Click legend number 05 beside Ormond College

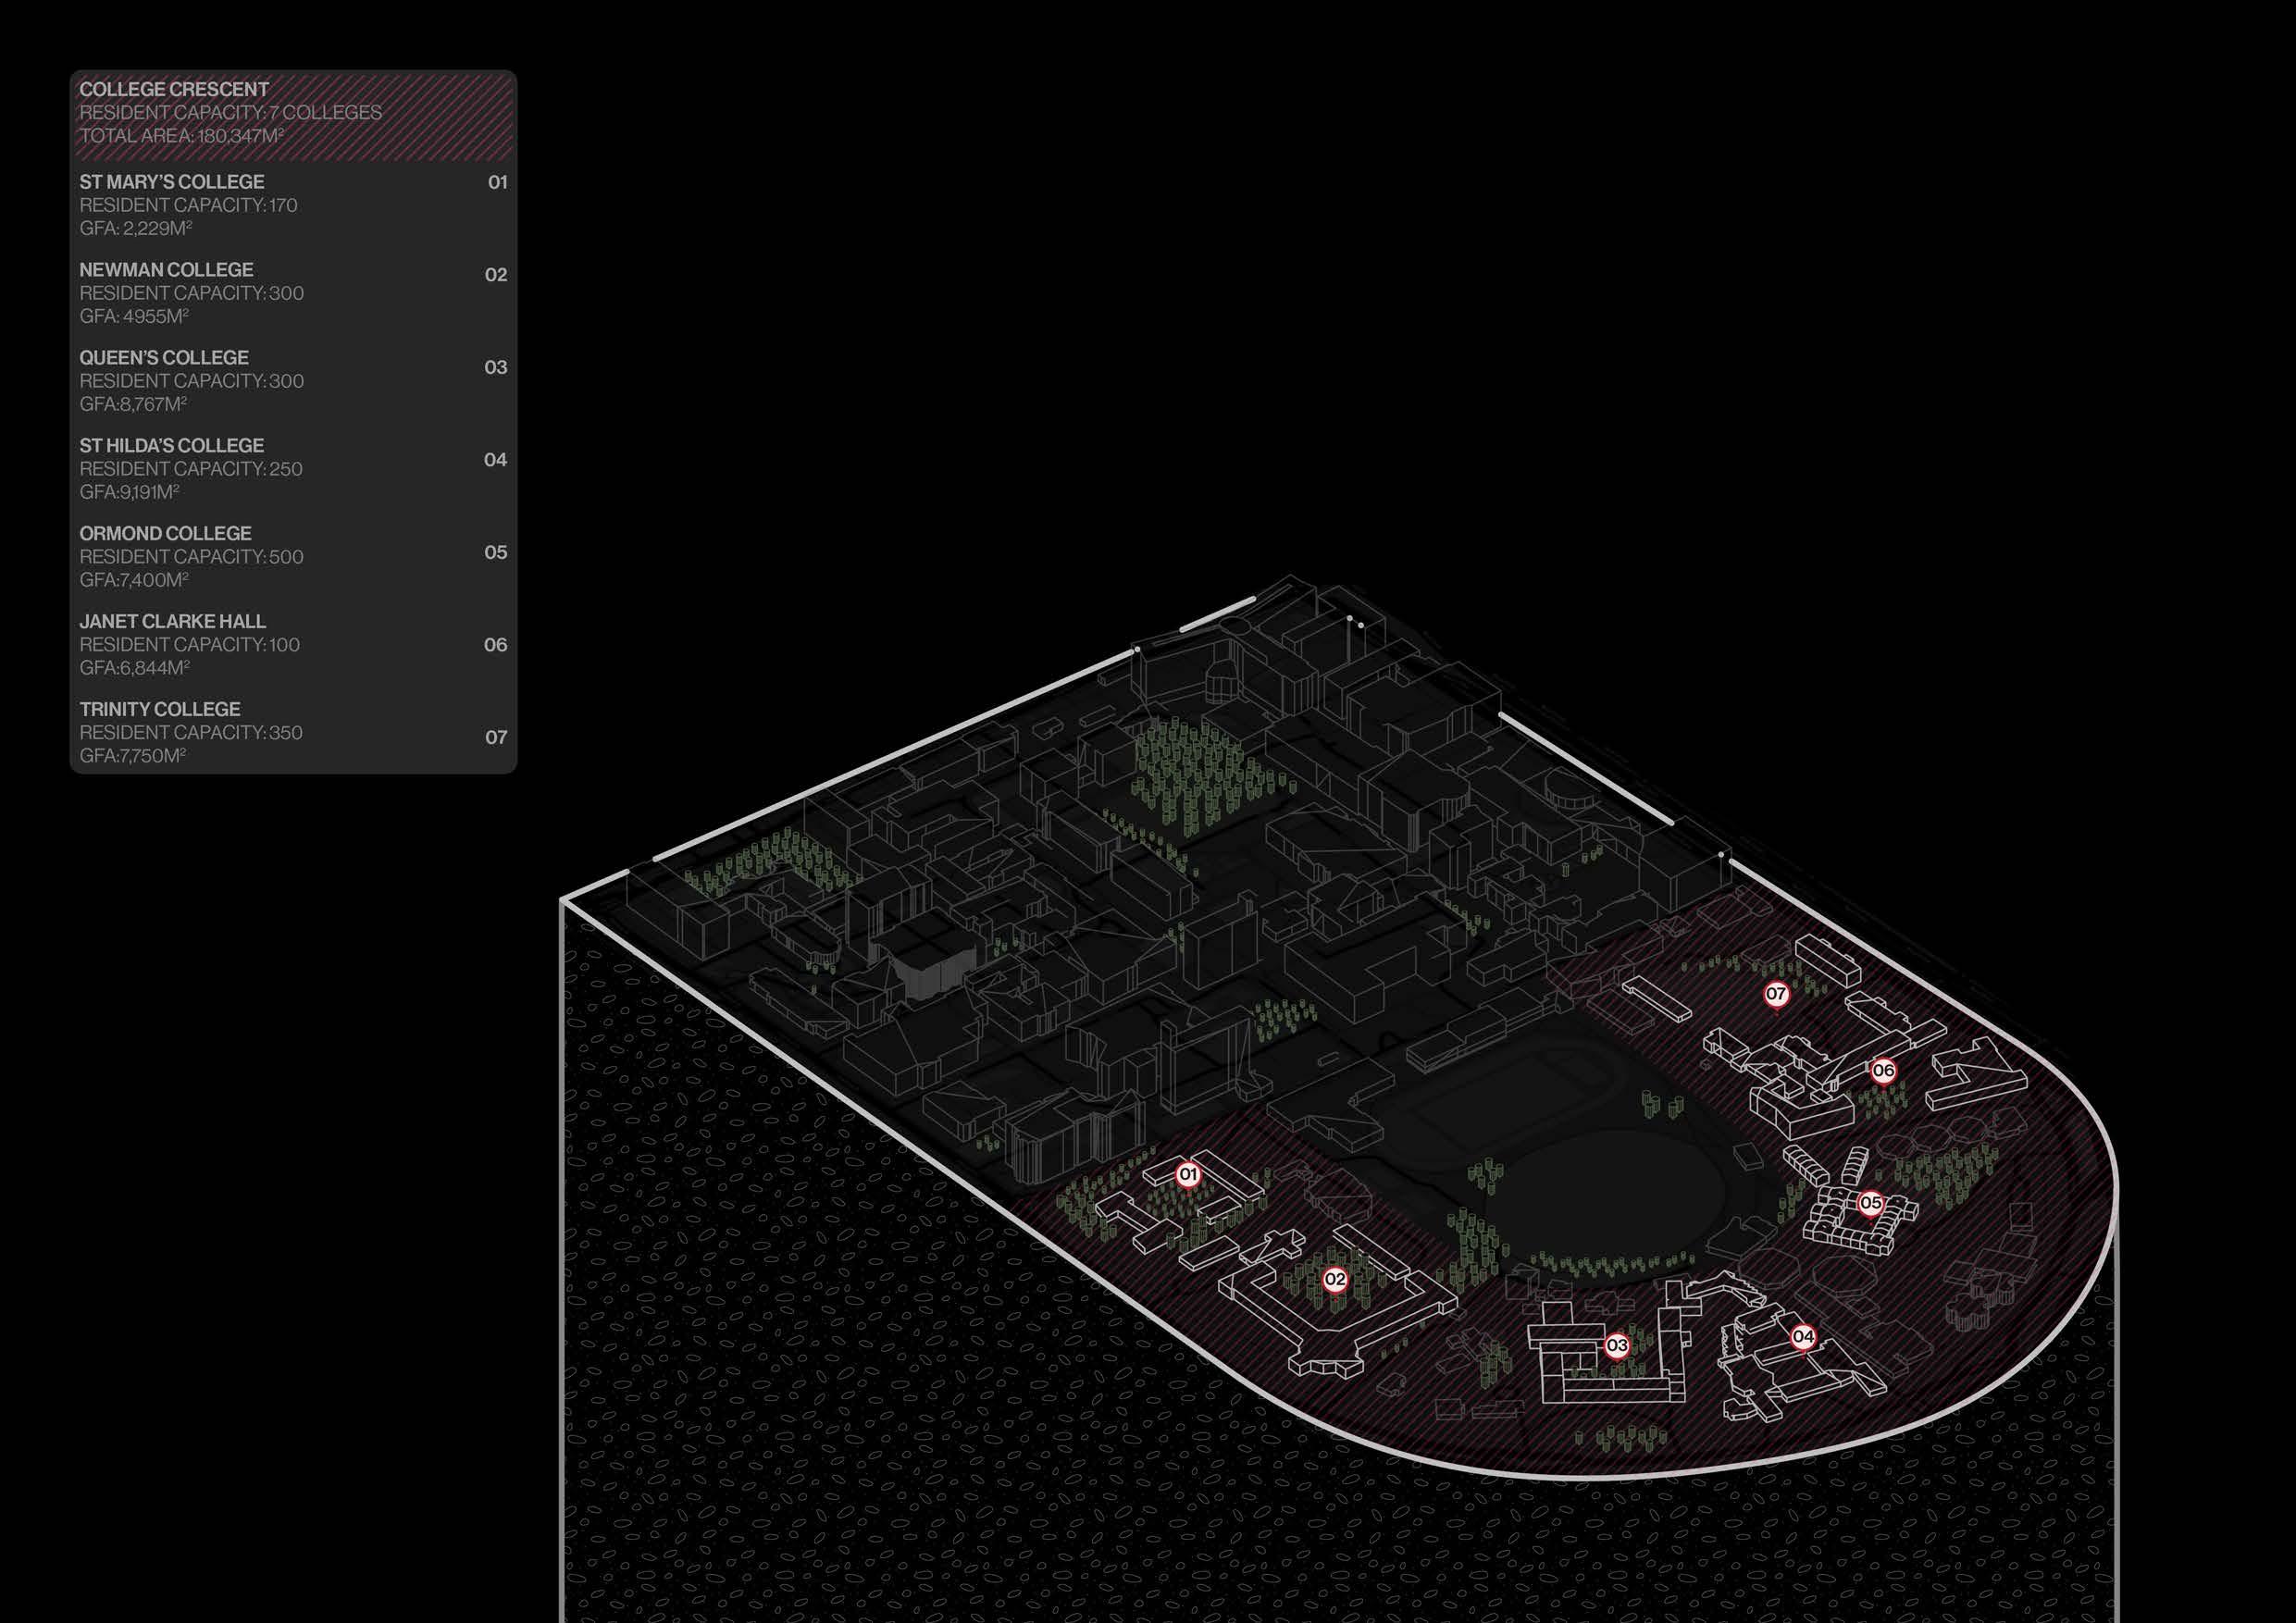click(496, 553)
